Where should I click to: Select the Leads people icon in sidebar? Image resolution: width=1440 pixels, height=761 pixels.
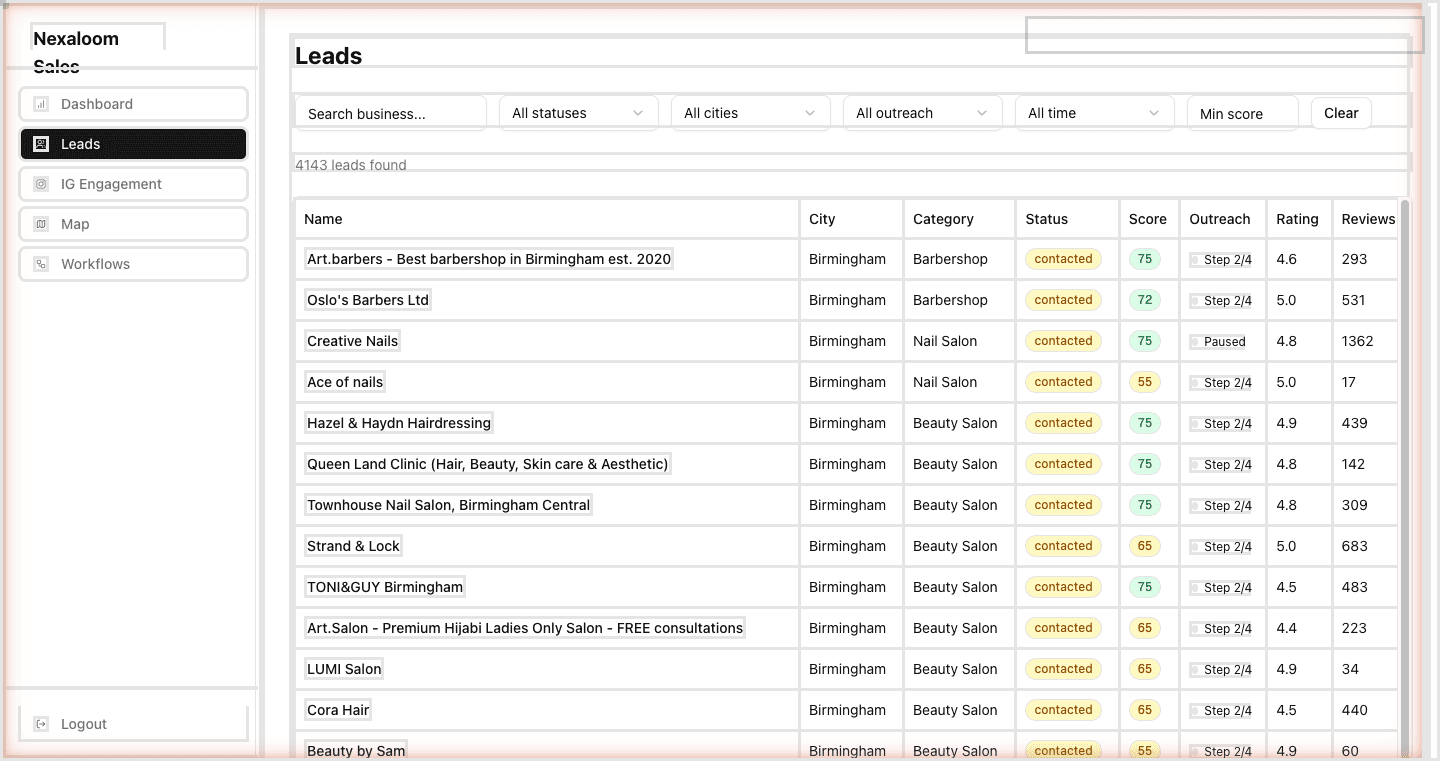coord(42,144)
